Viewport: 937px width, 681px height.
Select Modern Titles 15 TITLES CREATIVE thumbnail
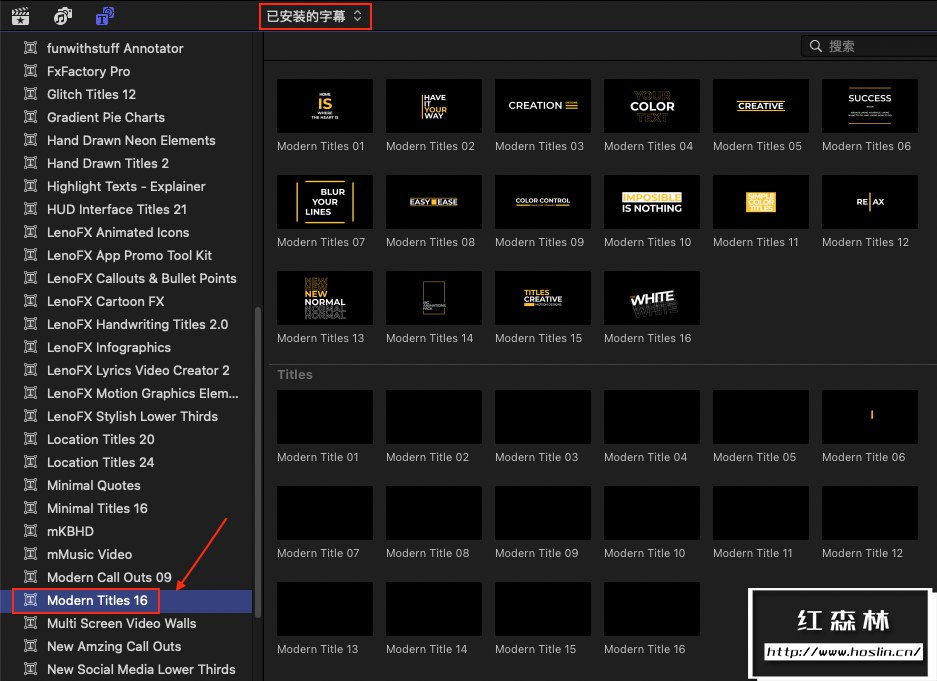(x=543, y=298)
